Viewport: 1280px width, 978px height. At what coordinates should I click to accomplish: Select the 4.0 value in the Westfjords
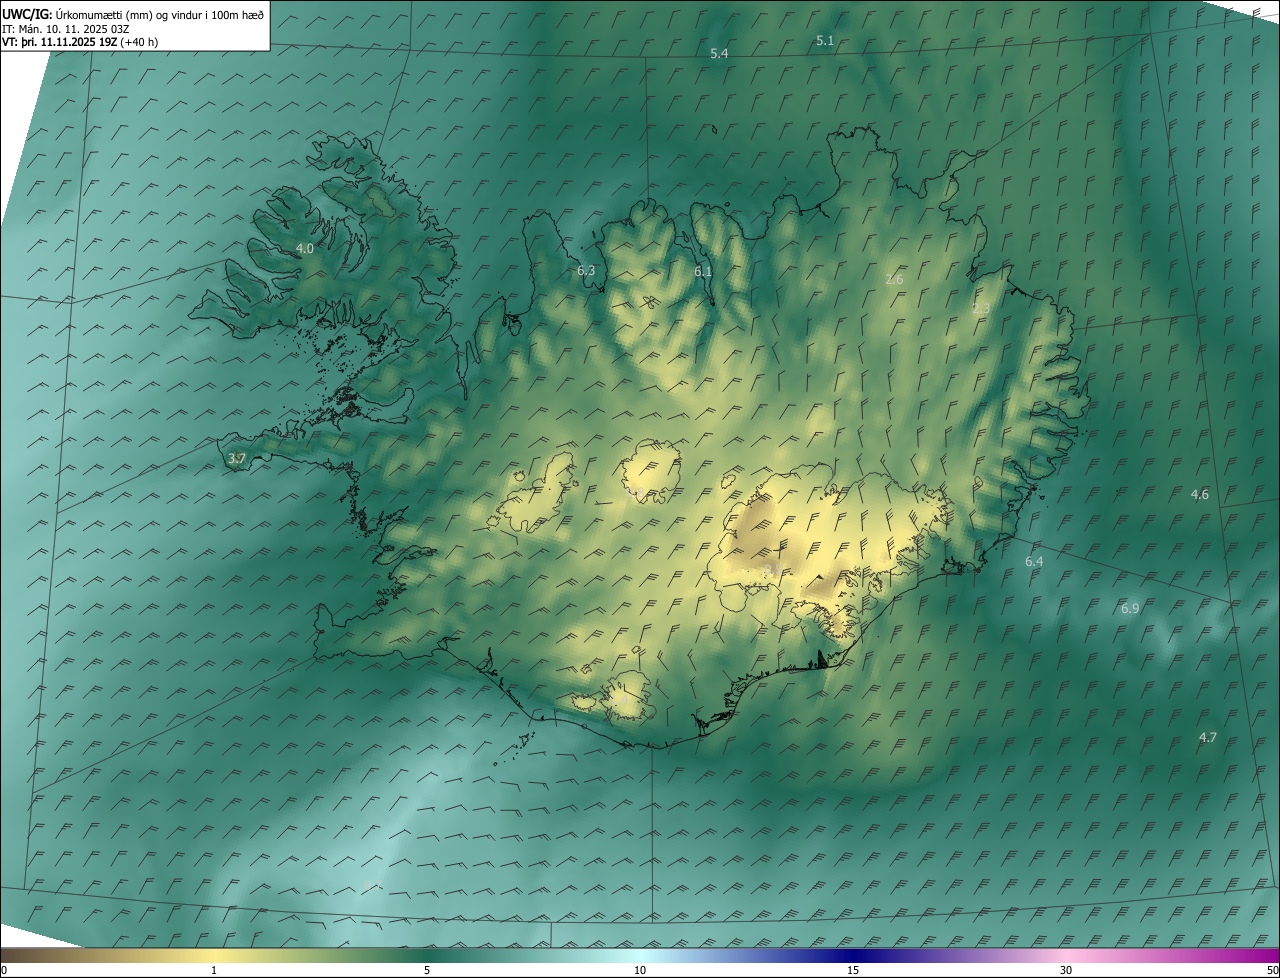click(305, 248)
